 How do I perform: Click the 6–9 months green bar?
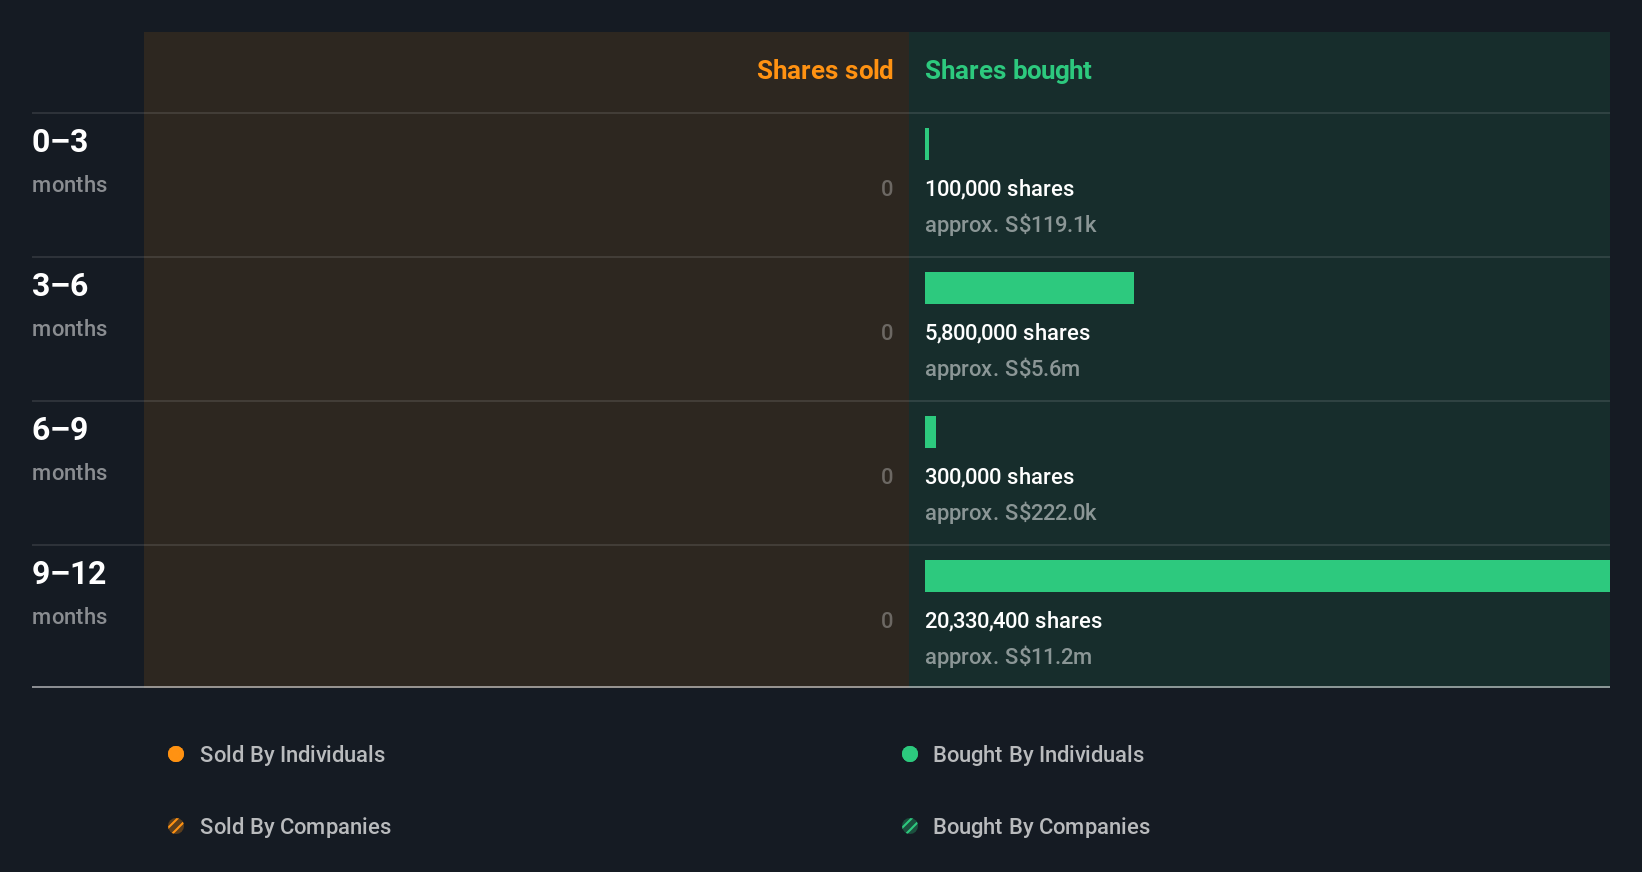click(930, 432)
